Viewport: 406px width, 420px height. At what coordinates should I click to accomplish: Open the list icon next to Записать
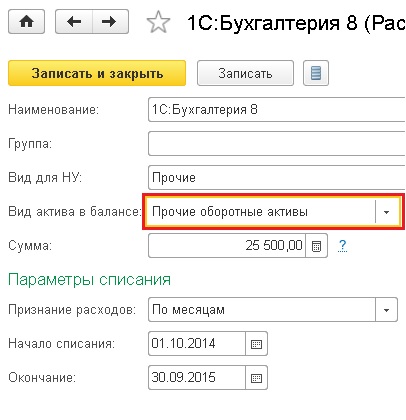tap(316, 73)
